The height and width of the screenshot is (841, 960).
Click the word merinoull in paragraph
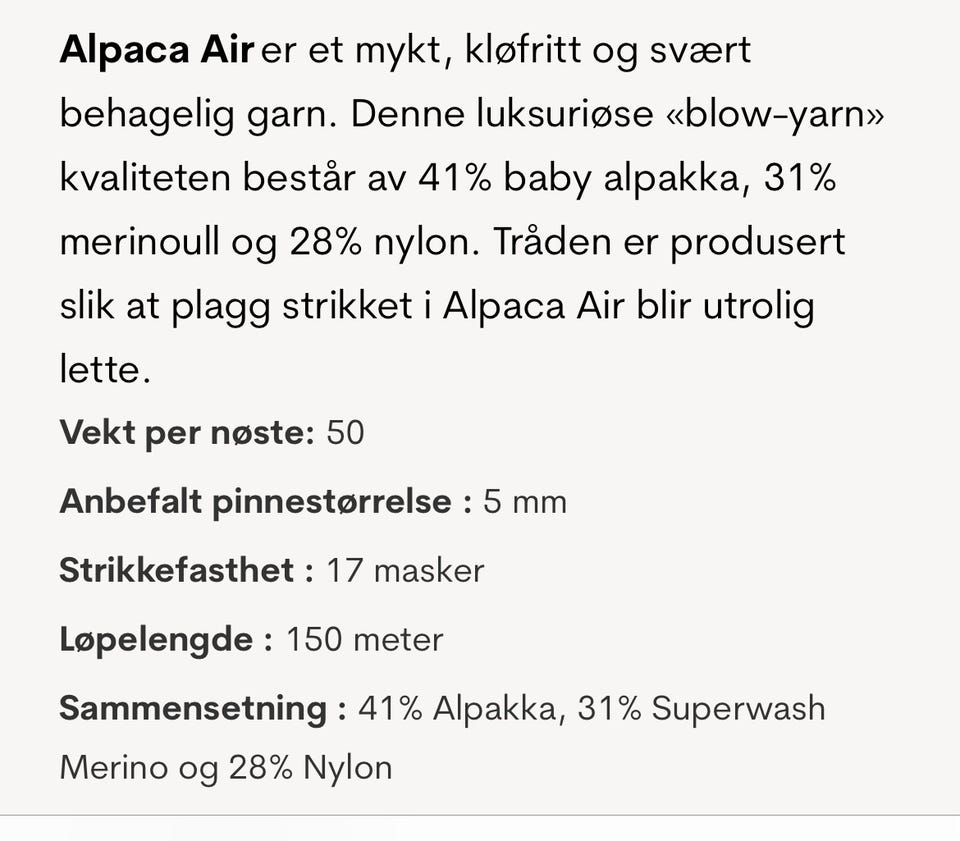coord(140,242)
